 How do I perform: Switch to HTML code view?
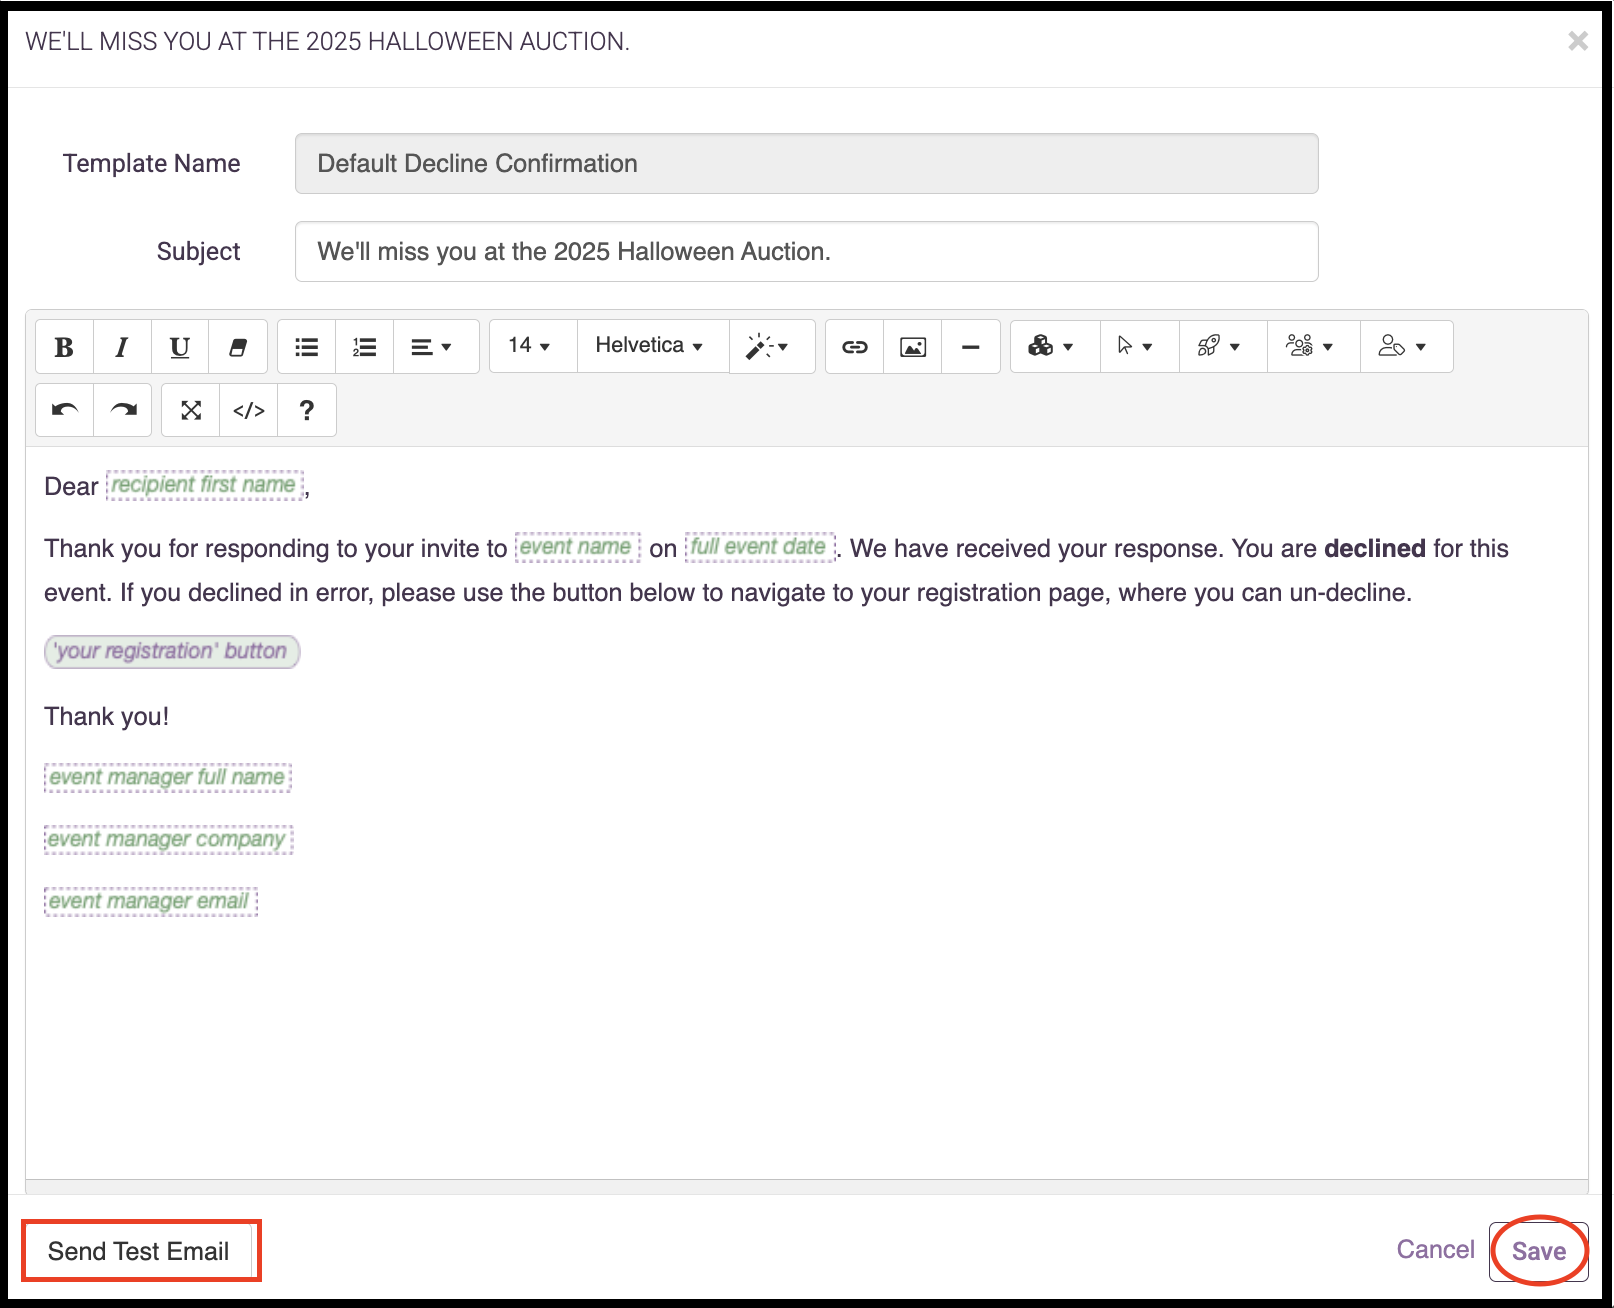[x=249, y=410]
